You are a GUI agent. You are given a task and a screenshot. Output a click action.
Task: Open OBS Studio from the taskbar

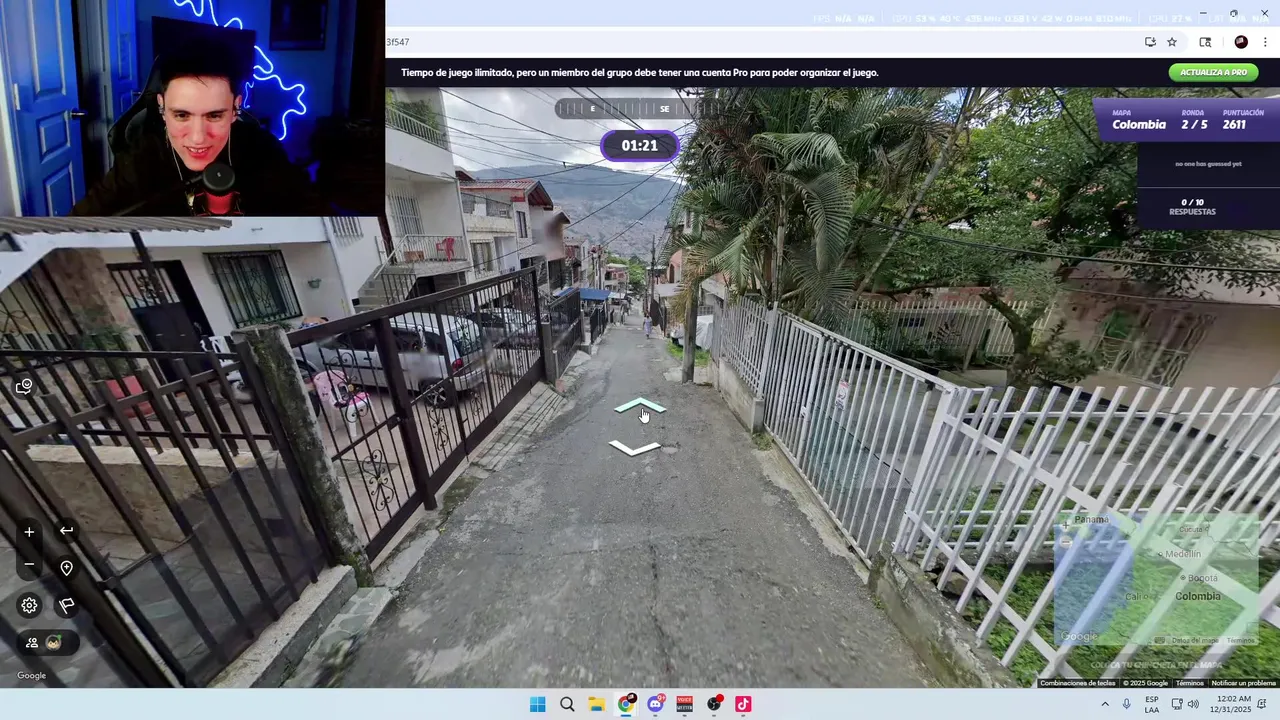(714, 704)
